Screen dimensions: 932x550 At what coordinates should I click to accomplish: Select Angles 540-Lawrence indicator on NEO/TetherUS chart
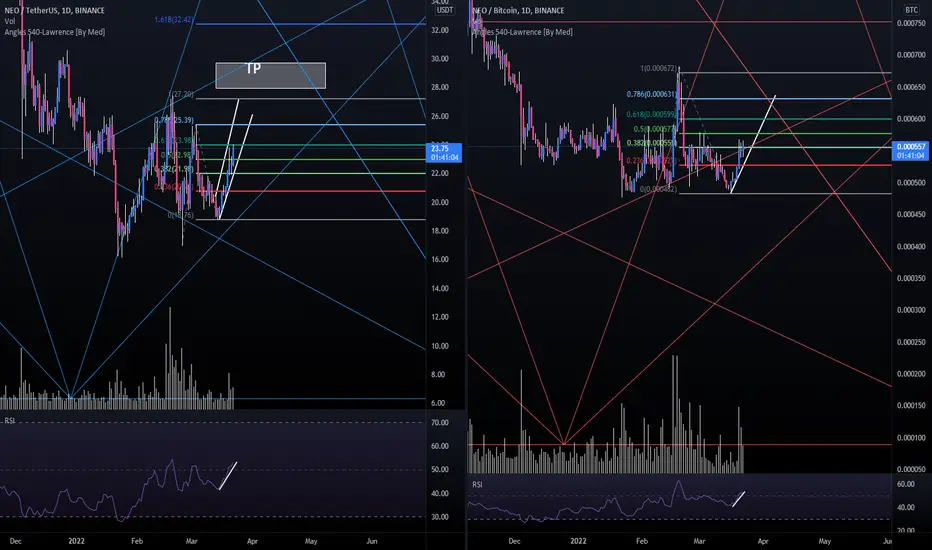pos(55,32)
